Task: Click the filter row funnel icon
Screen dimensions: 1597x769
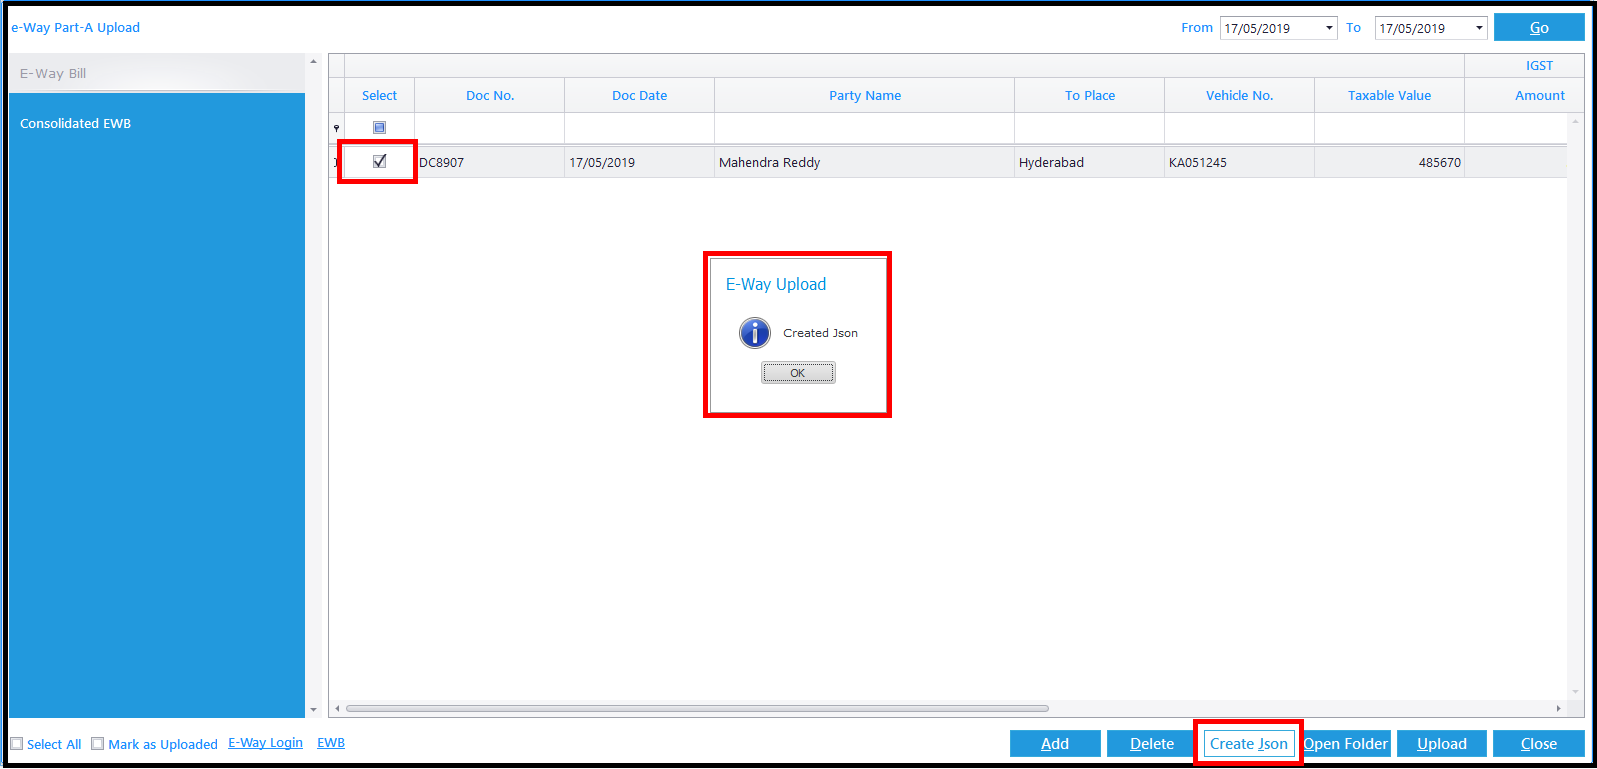Action: pyautogui.click(x=336, y=128)
